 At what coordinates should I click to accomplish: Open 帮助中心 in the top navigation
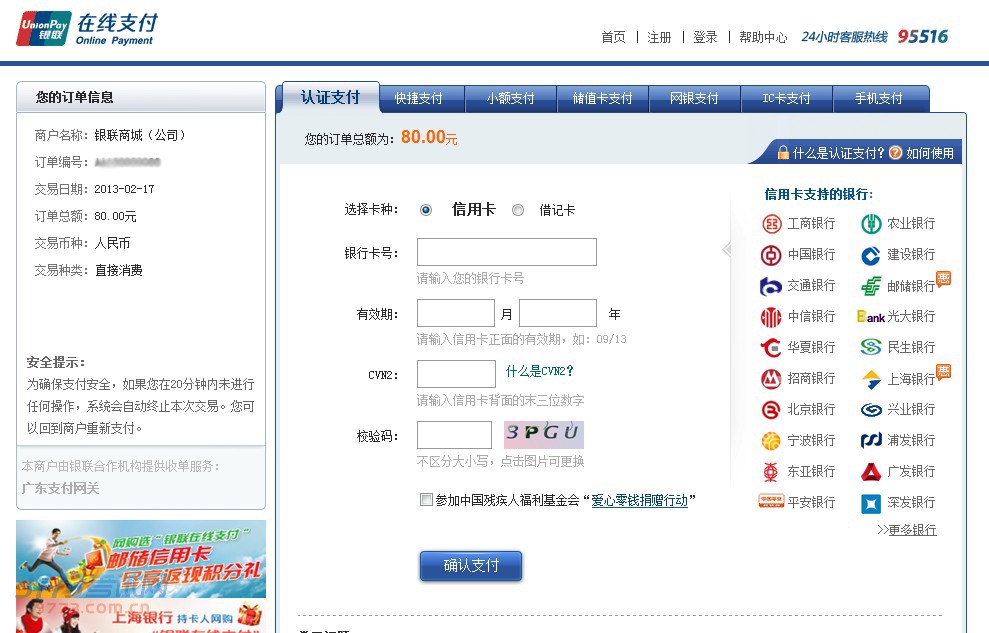click(763, 37)
